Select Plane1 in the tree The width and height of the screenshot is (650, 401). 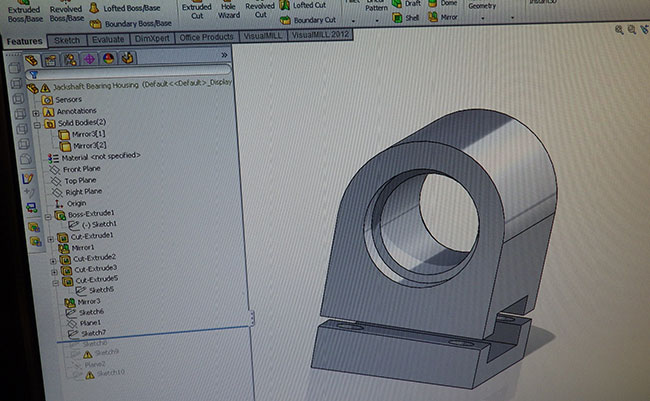[x=84, y=323]
